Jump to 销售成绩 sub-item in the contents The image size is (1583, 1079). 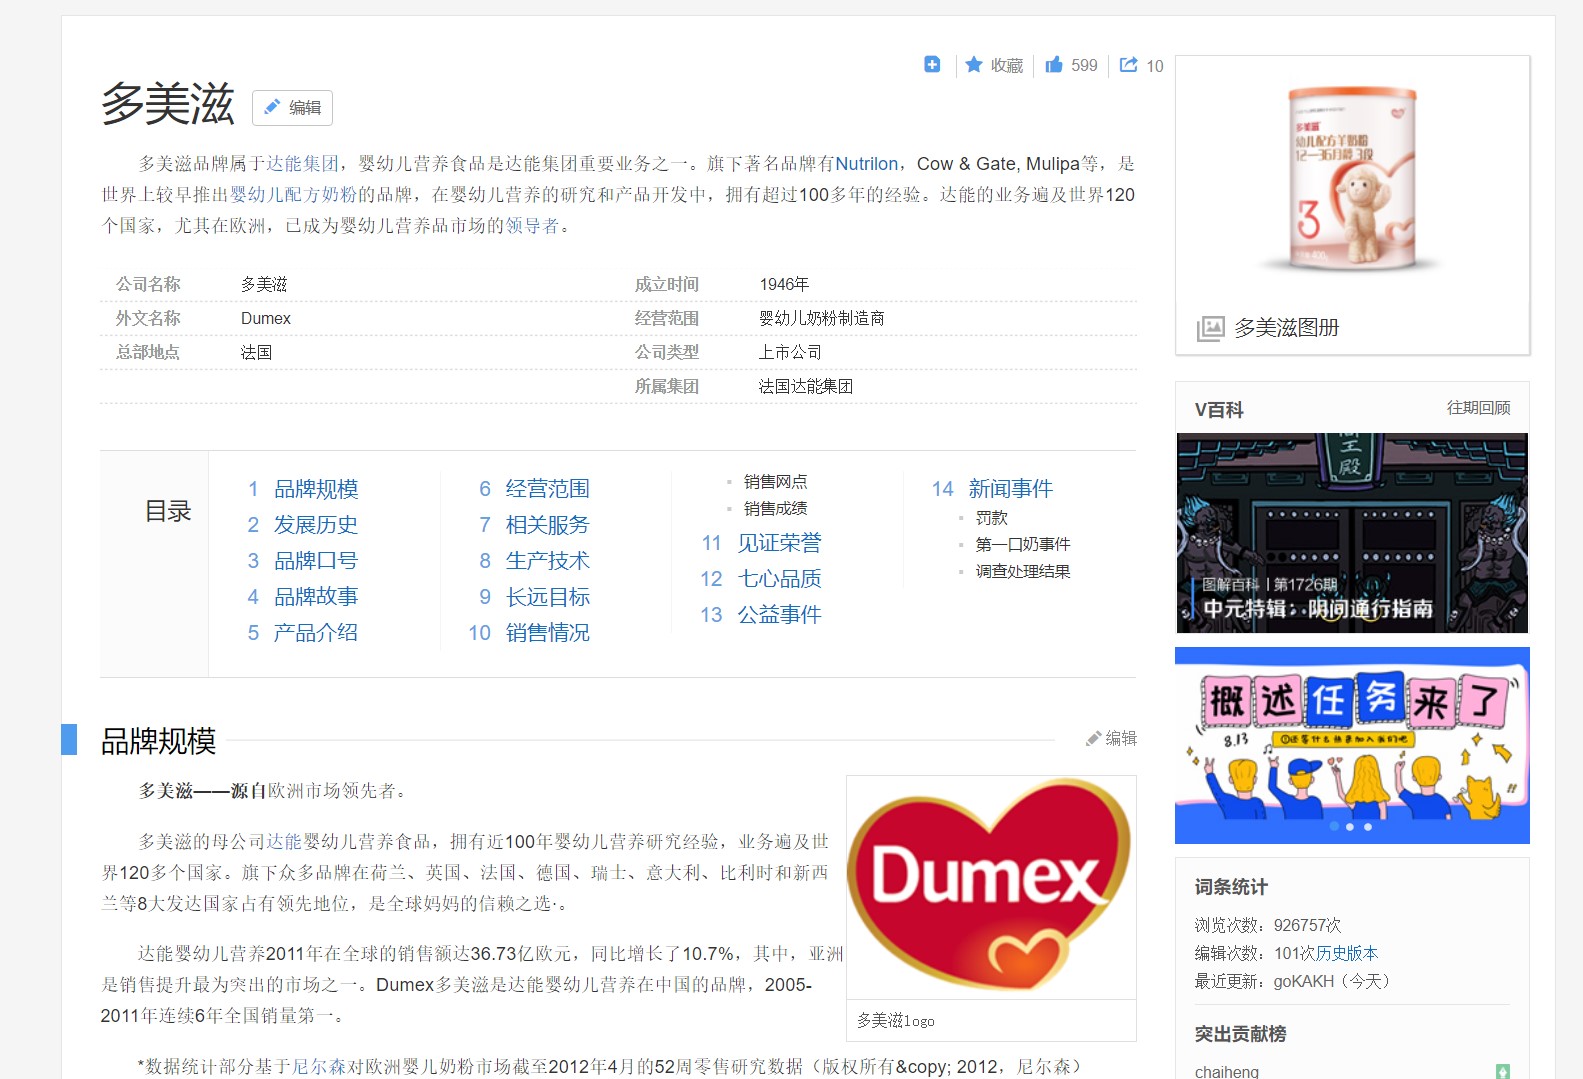(x=775, y=509)
